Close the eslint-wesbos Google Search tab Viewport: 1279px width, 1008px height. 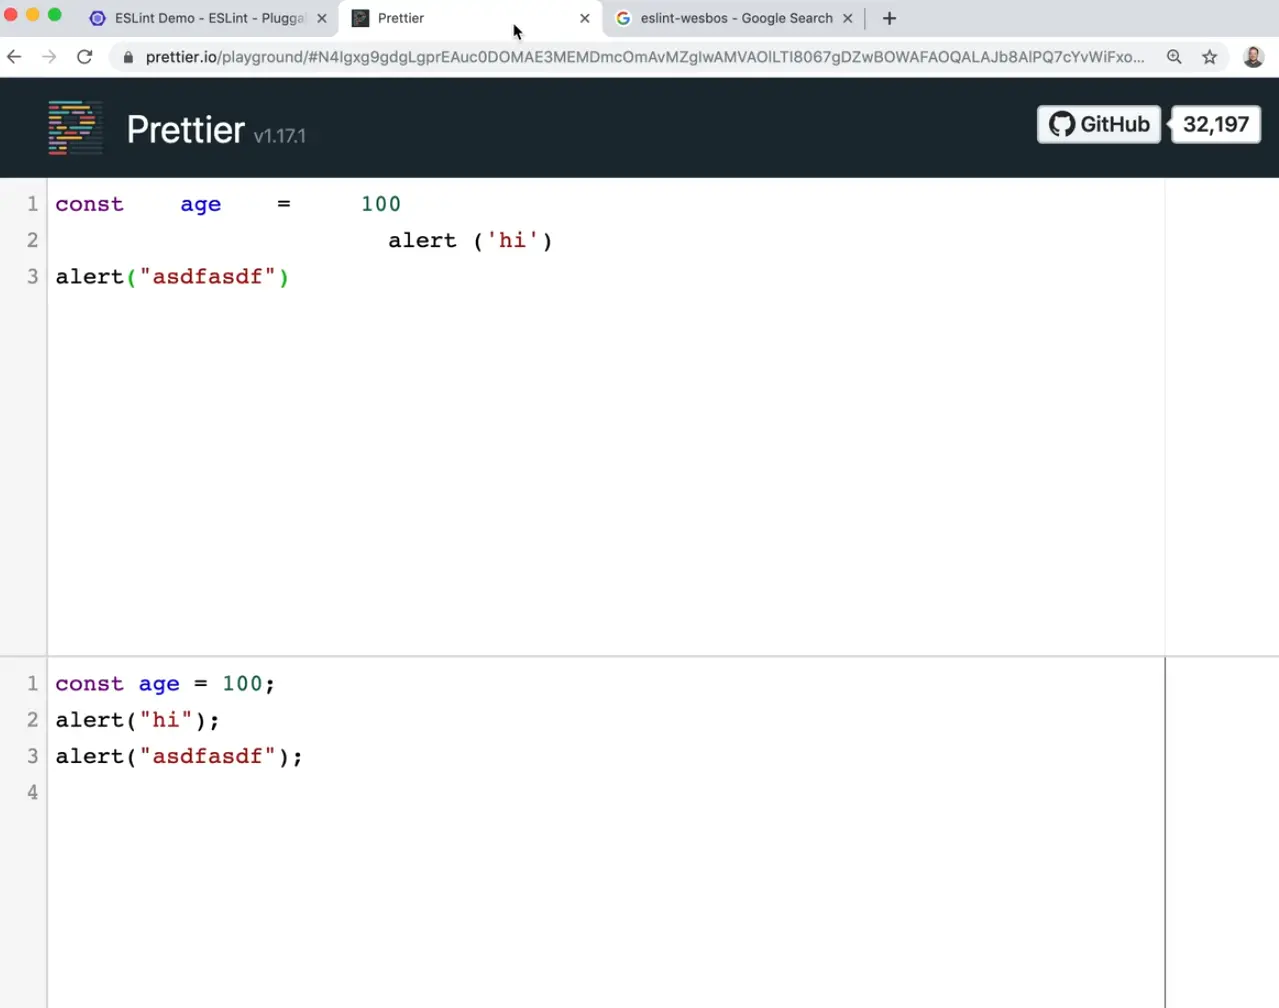click(x=848, y=18)
